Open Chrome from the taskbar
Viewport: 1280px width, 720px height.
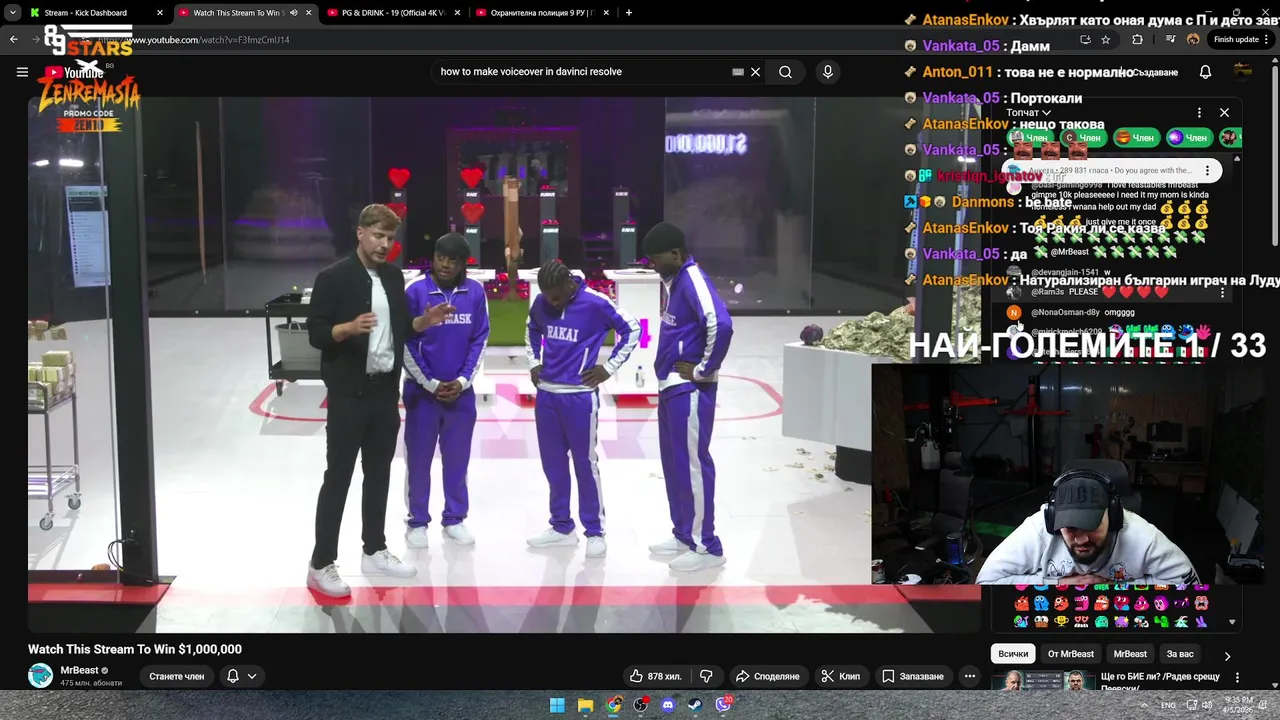(x=613, y=705)
